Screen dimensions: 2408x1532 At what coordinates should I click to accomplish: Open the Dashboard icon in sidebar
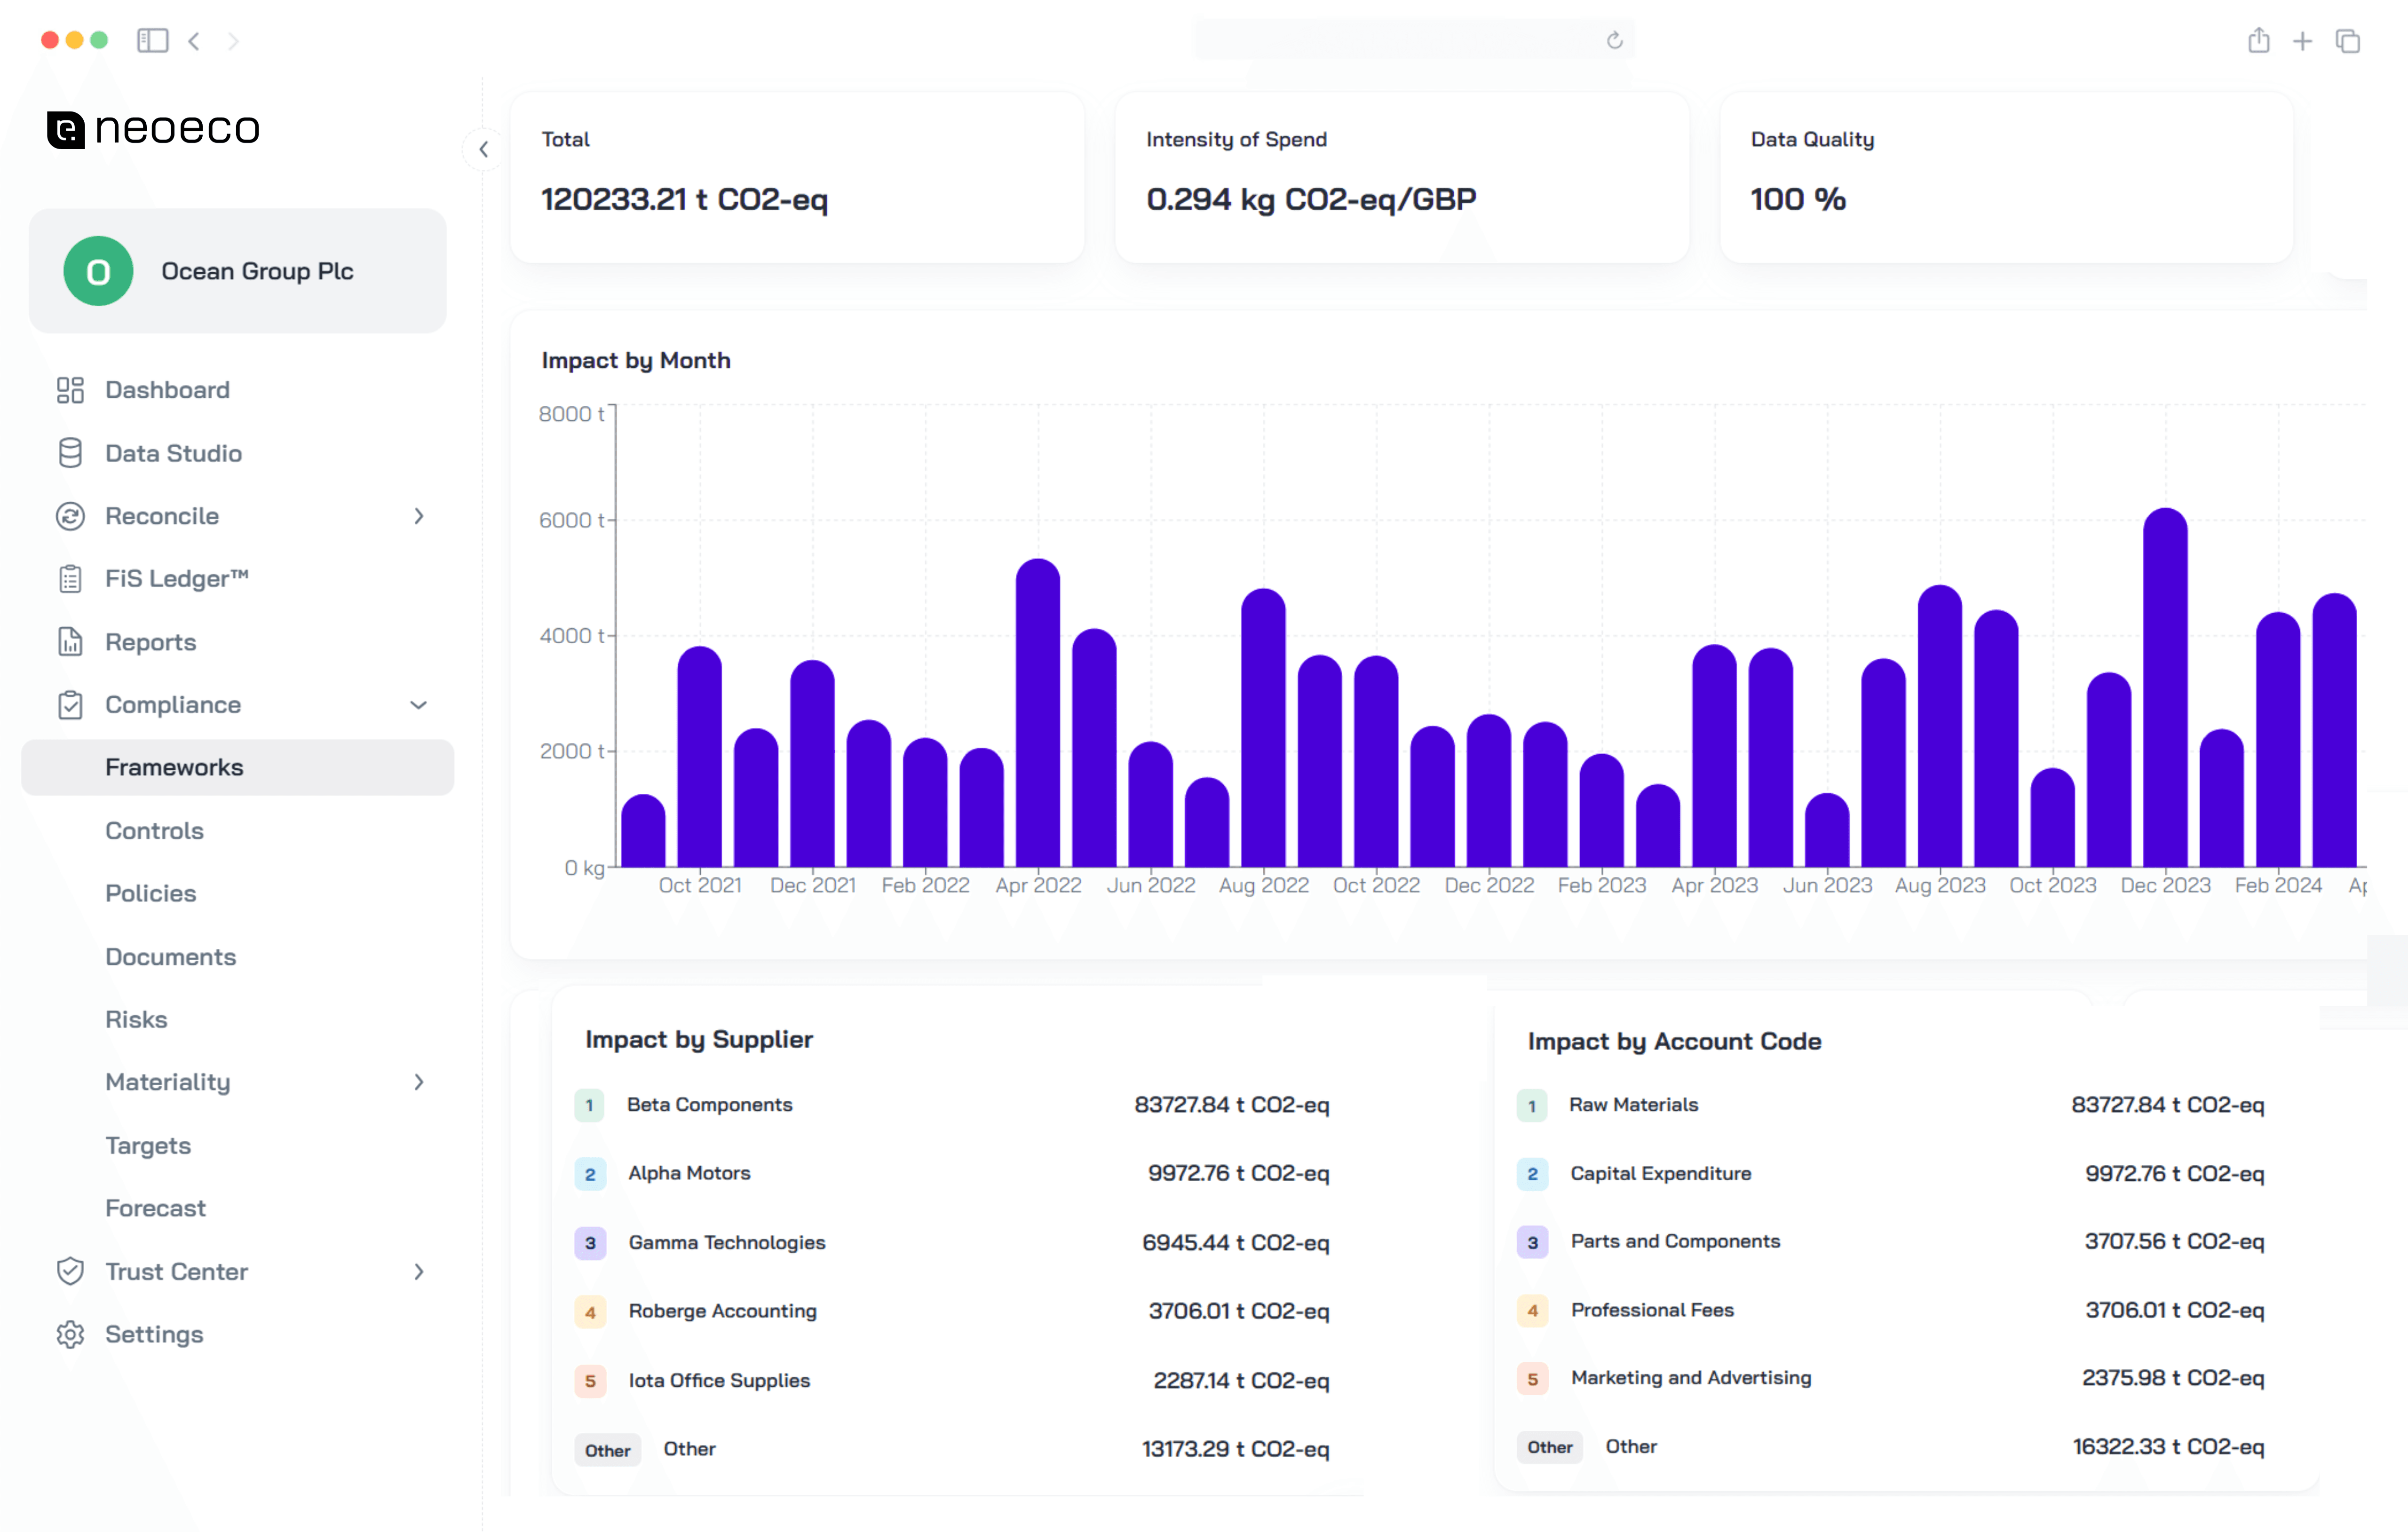(x=70, y=390)
